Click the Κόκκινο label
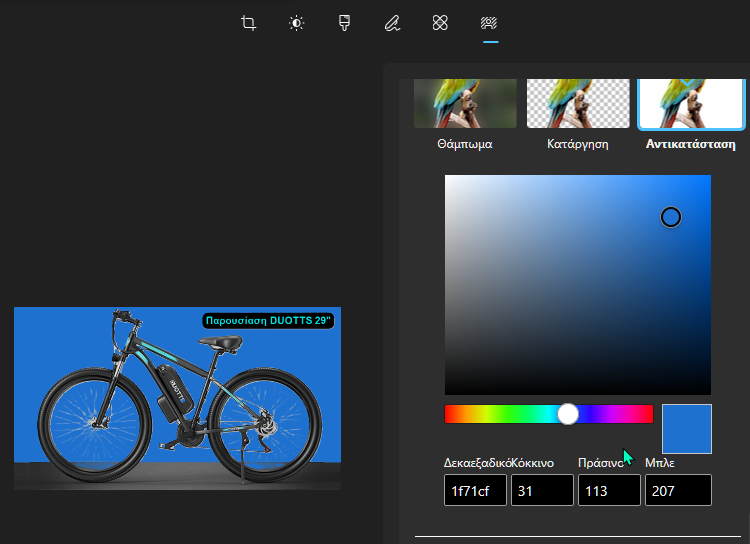 532,463
